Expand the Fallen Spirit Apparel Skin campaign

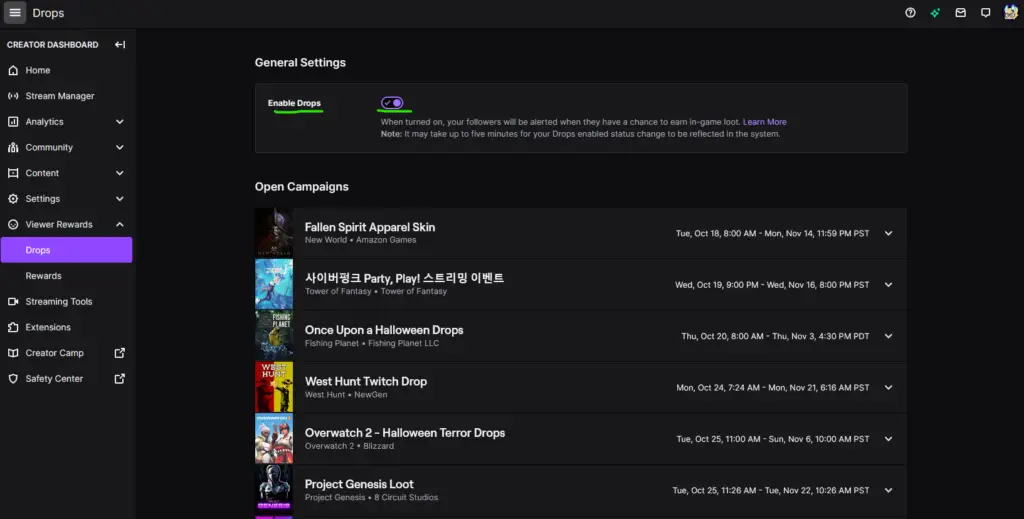click(888, 233)
